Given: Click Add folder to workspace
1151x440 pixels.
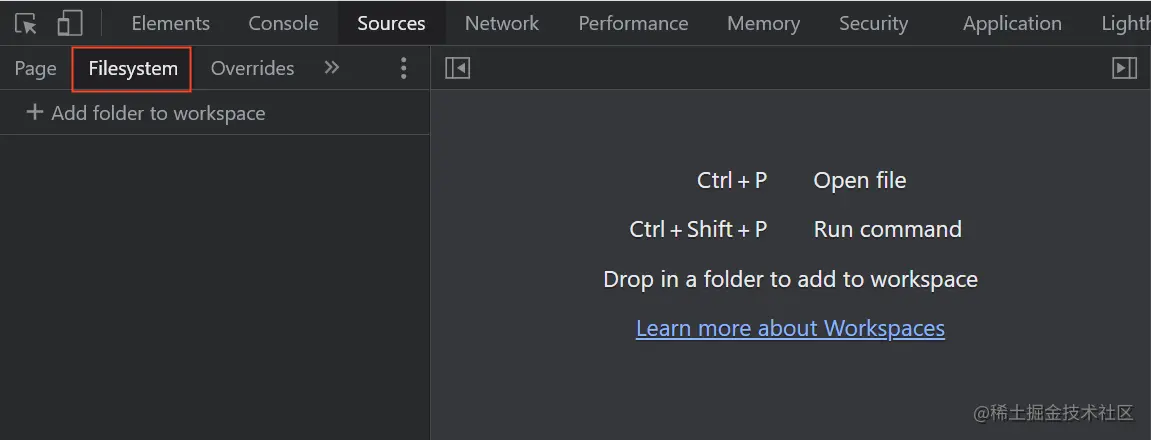Looking at the screenshot, I should coord(158,113).
